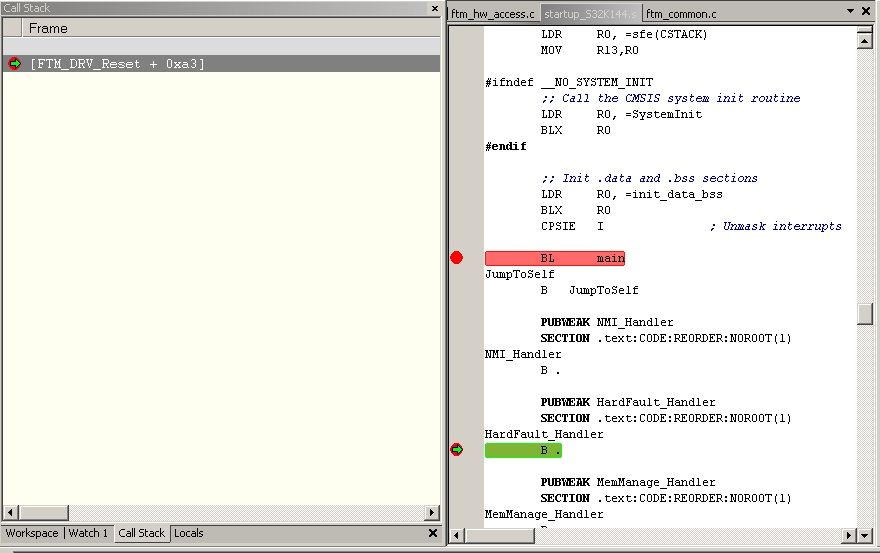Click the 'NMI_Handler' label line
880x553 pixels.
click(x=523, y=354)
